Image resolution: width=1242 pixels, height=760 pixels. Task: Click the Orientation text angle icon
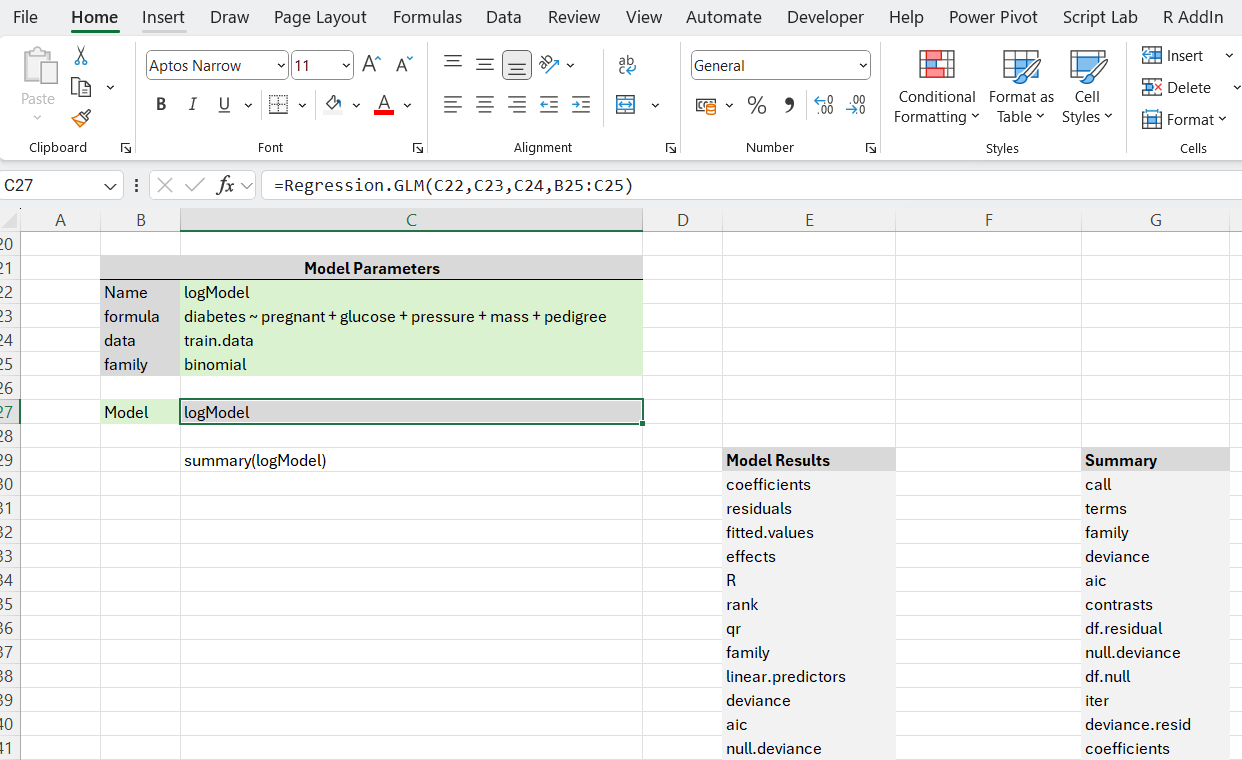(x=549, y=64)
